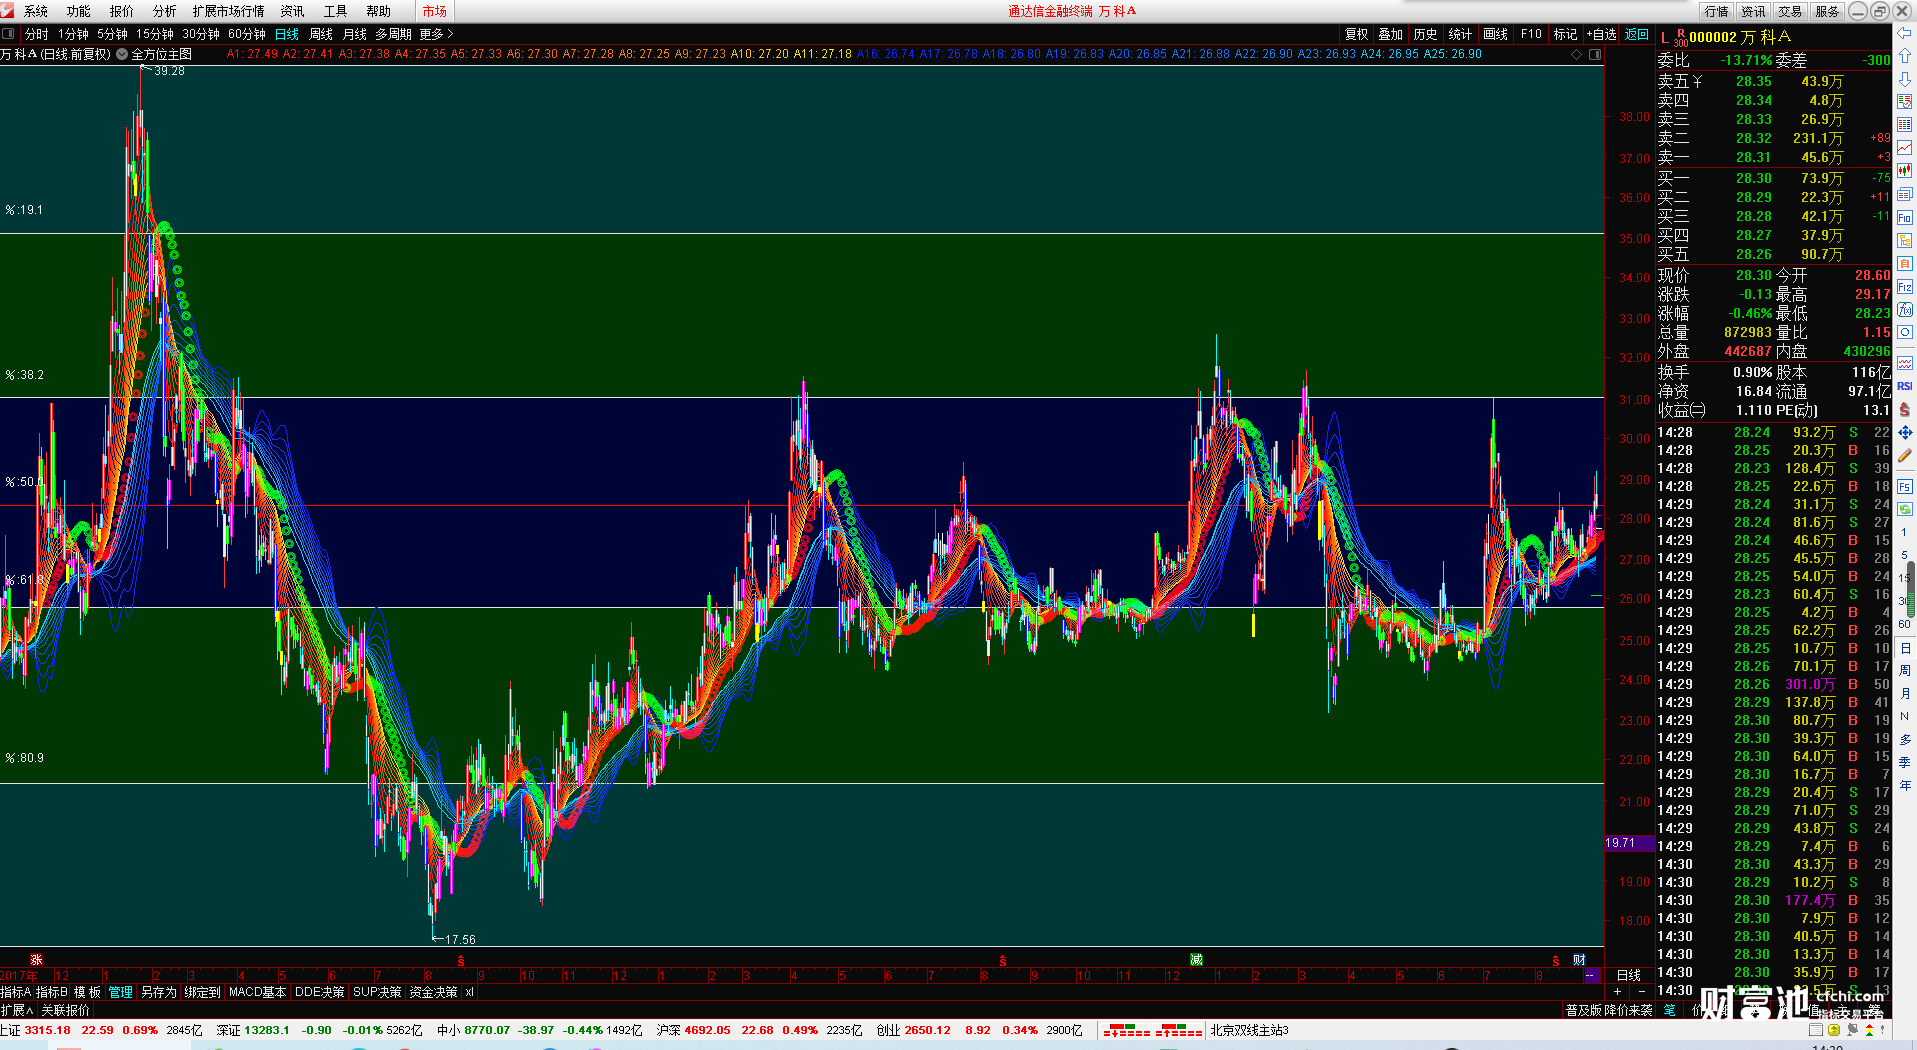Select the candlestick K-line chart icon
Viewport: 1917px width, 1050px height.
click(1905, 171)
